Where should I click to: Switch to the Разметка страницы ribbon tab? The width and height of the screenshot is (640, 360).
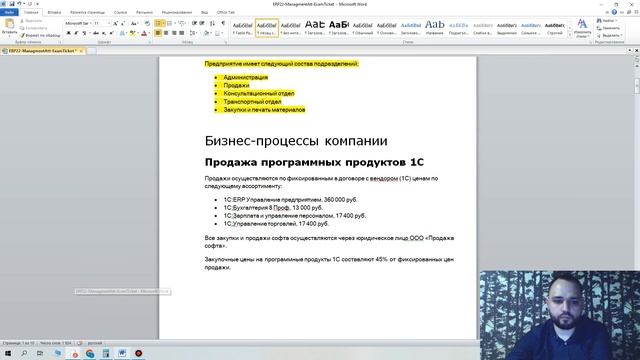(x=88, y=12)
